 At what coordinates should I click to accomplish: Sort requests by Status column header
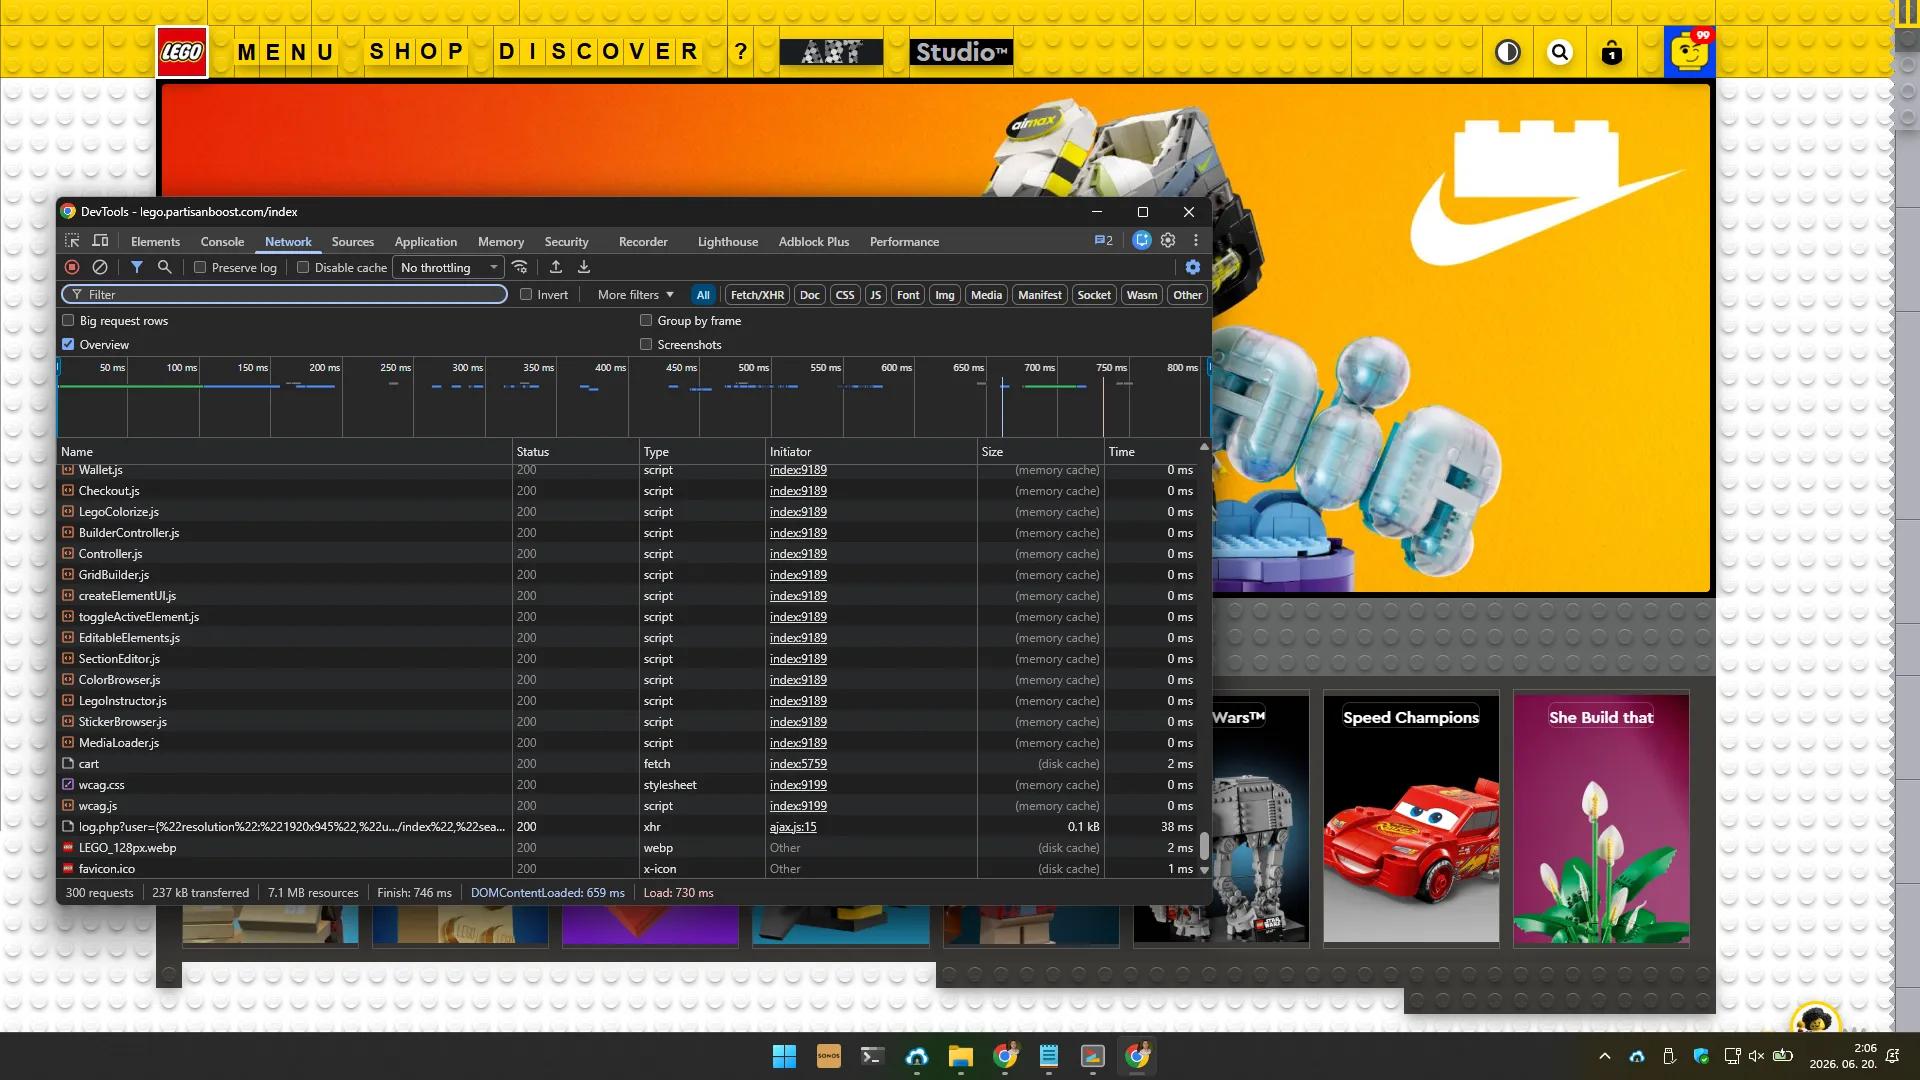(575, 452)
